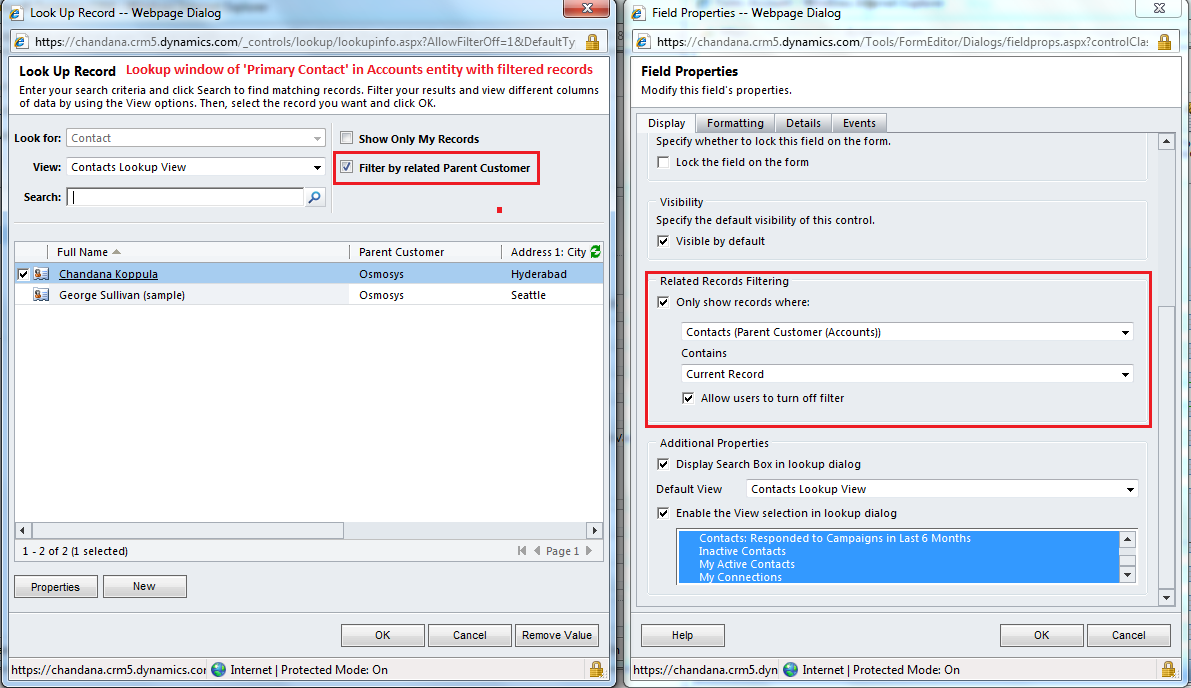Disable Allow users to turn off filter

(x=688, y=397)
